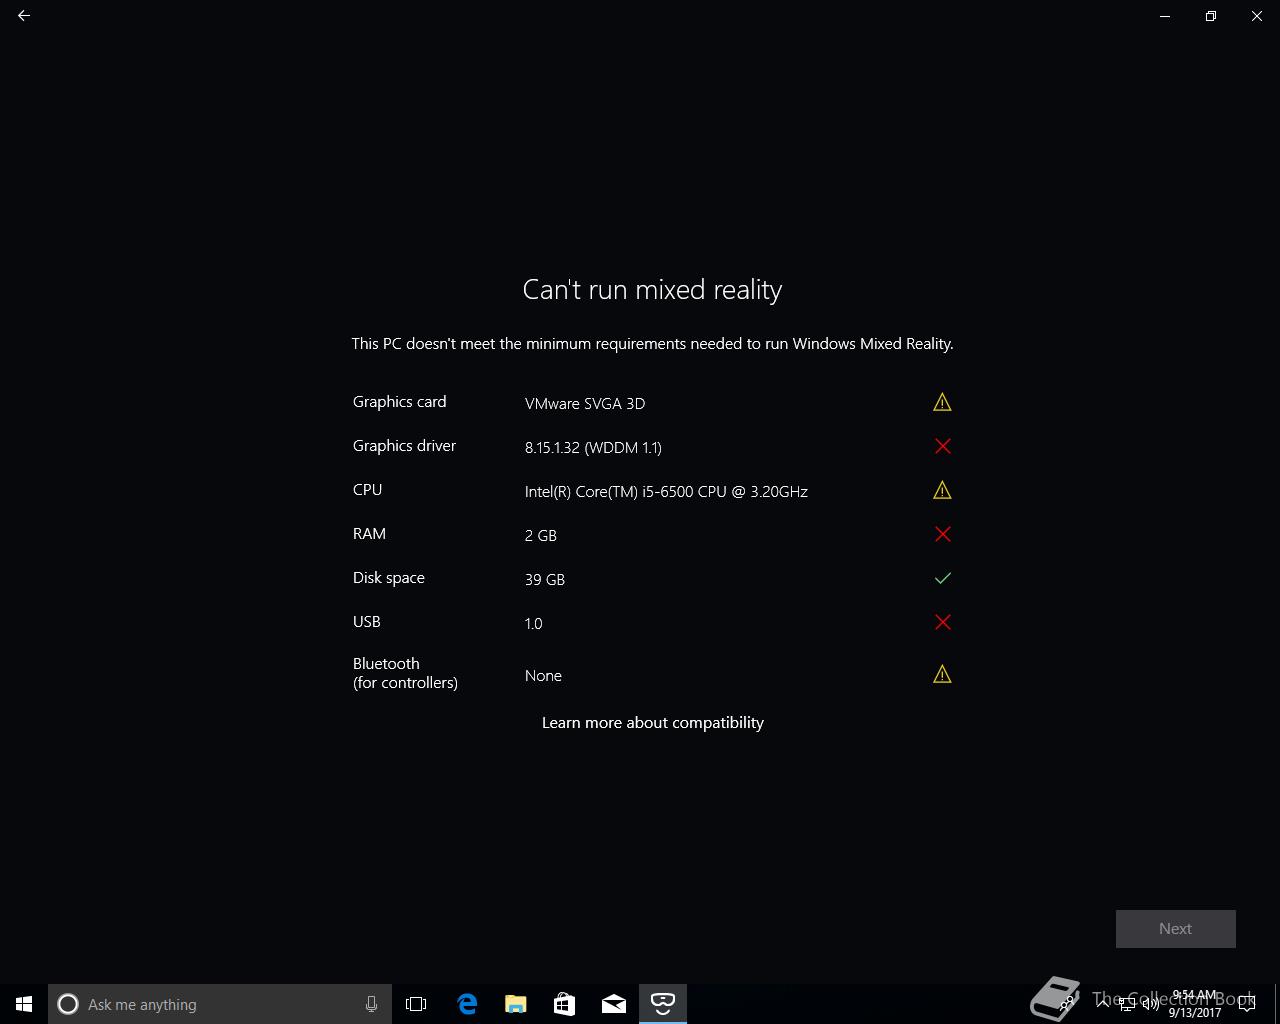Open Learn more about compatibility link
The height and width of the screenshot is (1024, 1280).
tap(653, 723)
